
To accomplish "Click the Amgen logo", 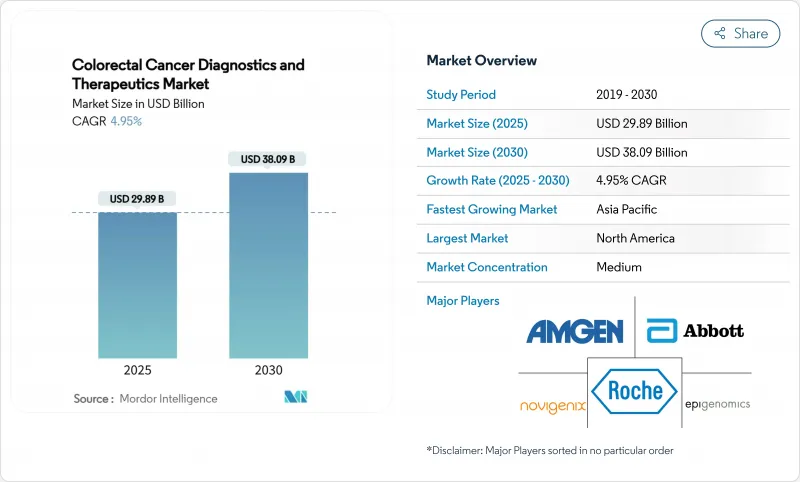I will (x=575, y=331).
